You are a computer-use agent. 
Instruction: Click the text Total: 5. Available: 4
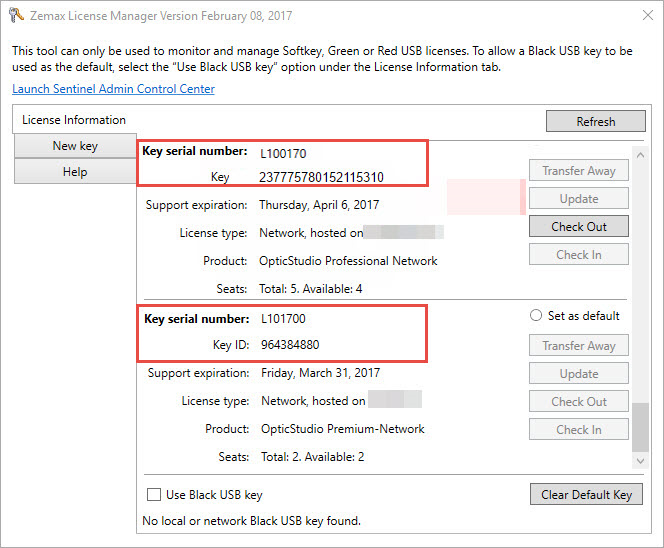point(311,289)
